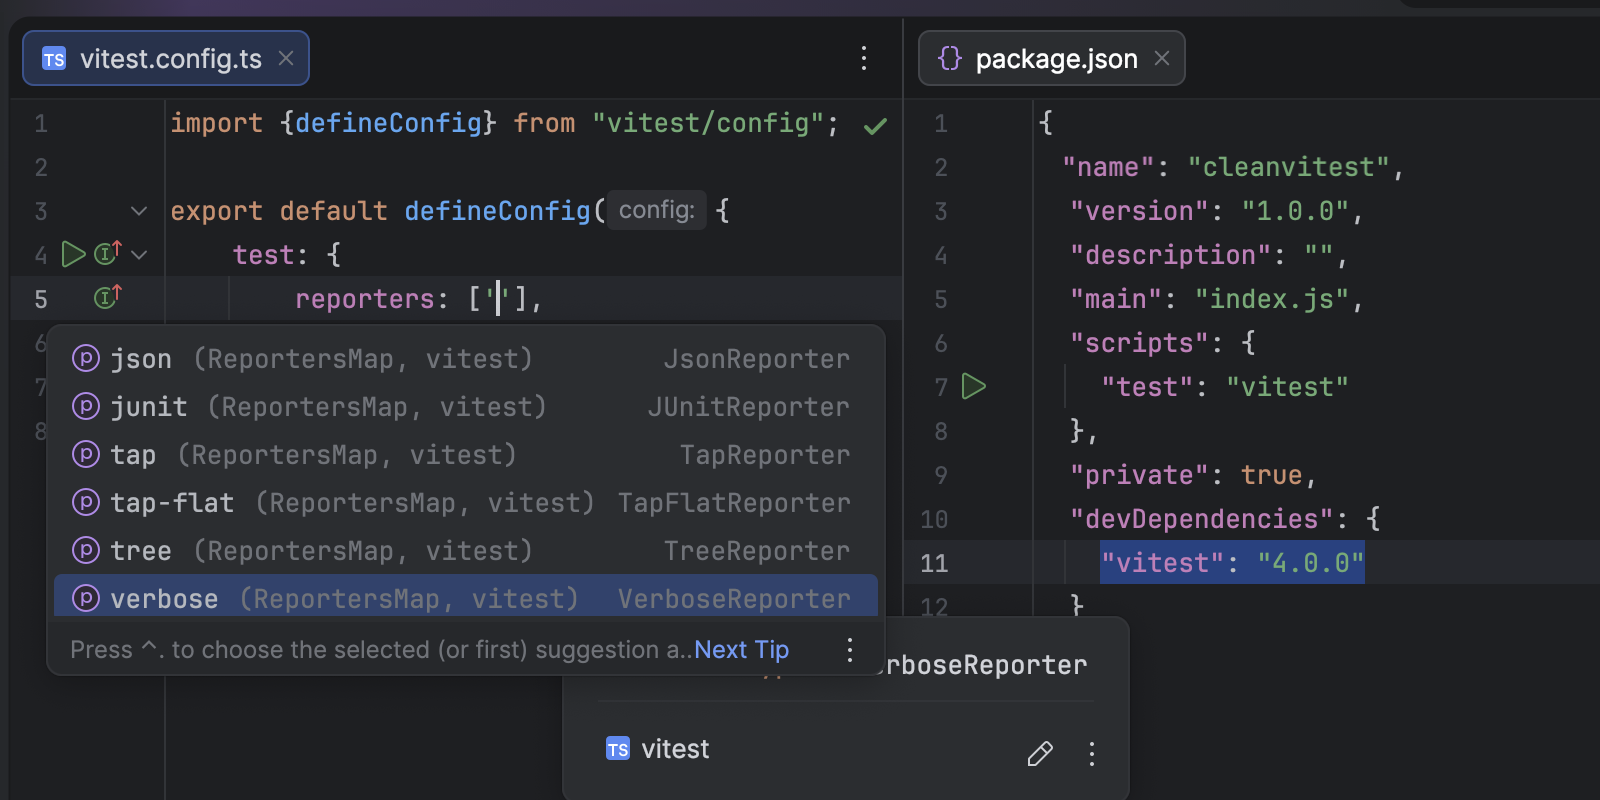Close the vitest.config.ts tab

tap(286, 58)
